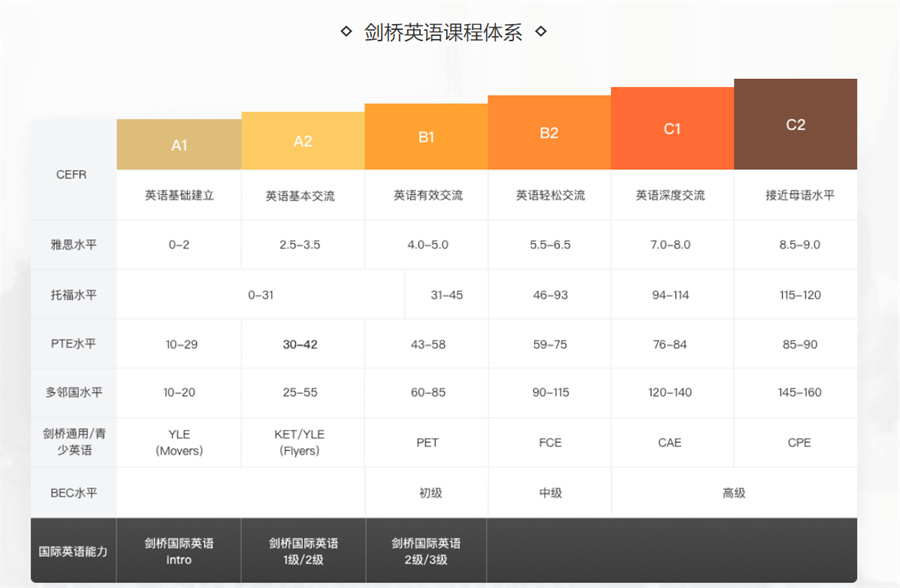Select the A1 level header block
This screenshot has width=900, height=588.
click(x=179, y=145)
